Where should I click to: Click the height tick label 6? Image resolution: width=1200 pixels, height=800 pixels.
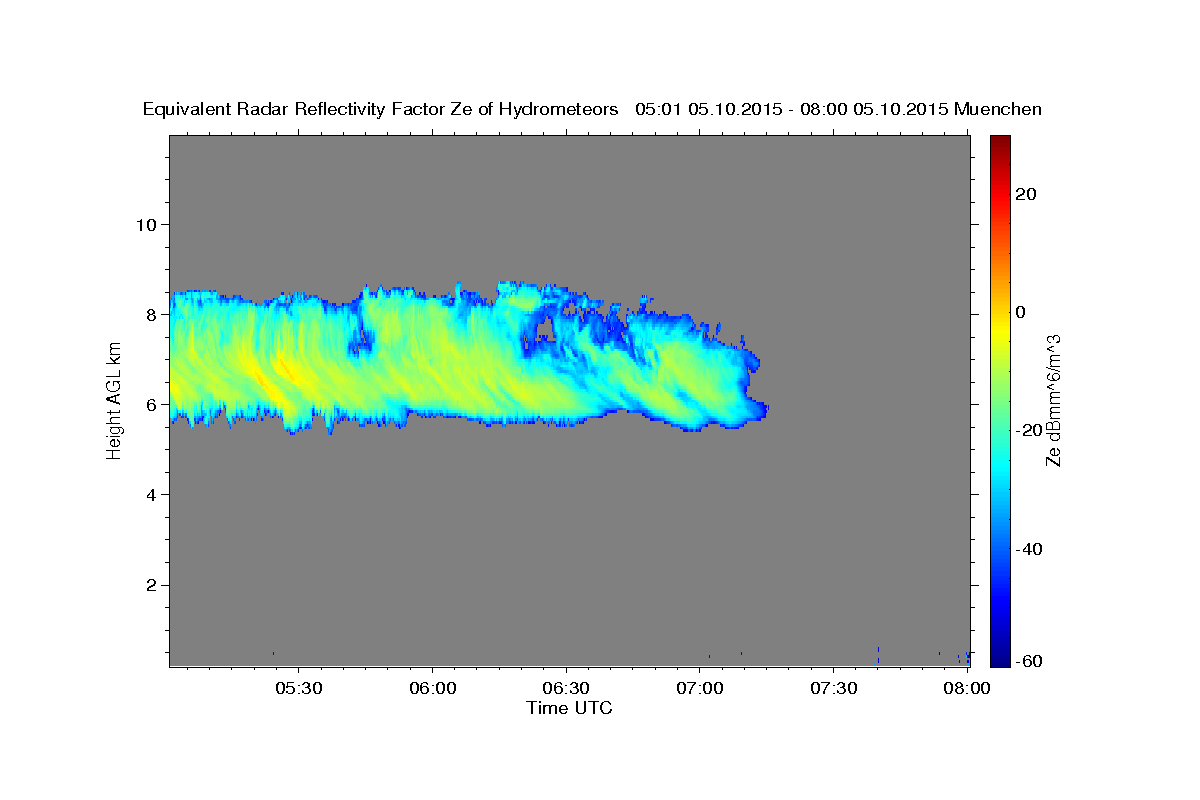tap(152, 404)
